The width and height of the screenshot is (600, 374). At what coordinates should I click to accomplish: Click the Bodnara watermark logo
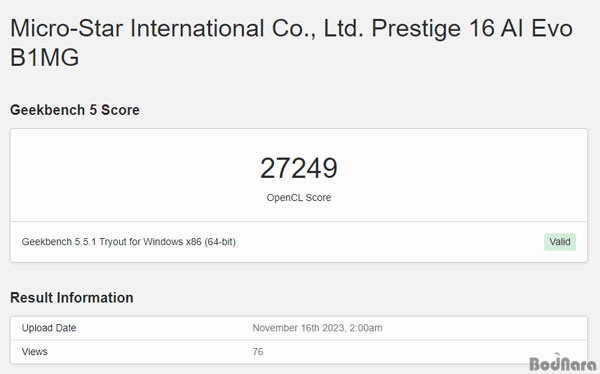click(563, 363)
